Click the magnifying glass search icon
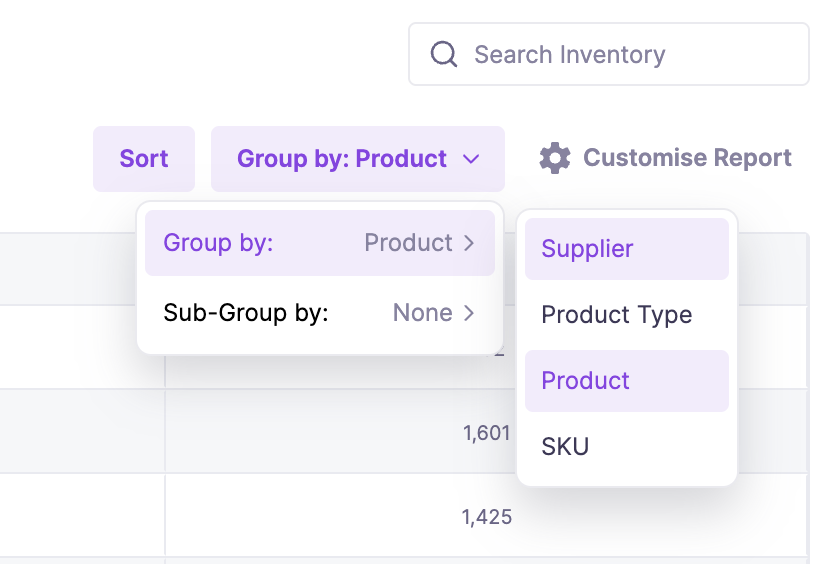824x564 pixels. (x=444, y=54)
